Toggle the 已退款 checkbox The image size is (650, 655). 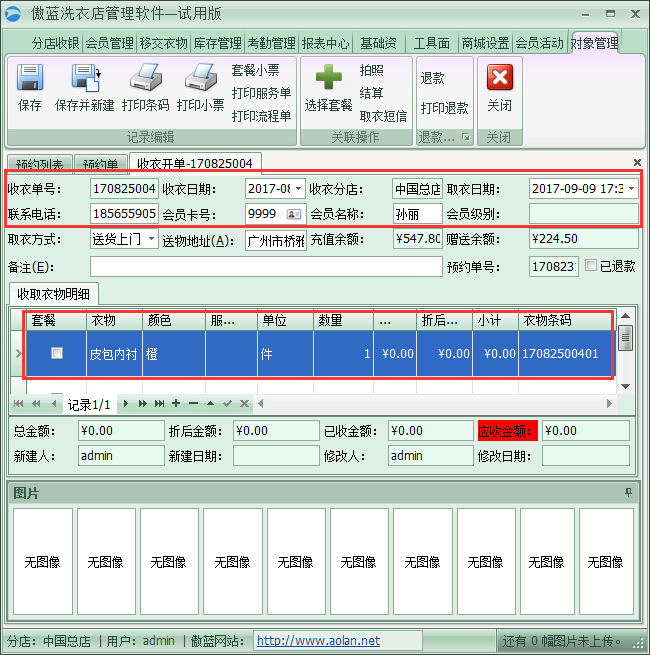[x=591, y=266]
